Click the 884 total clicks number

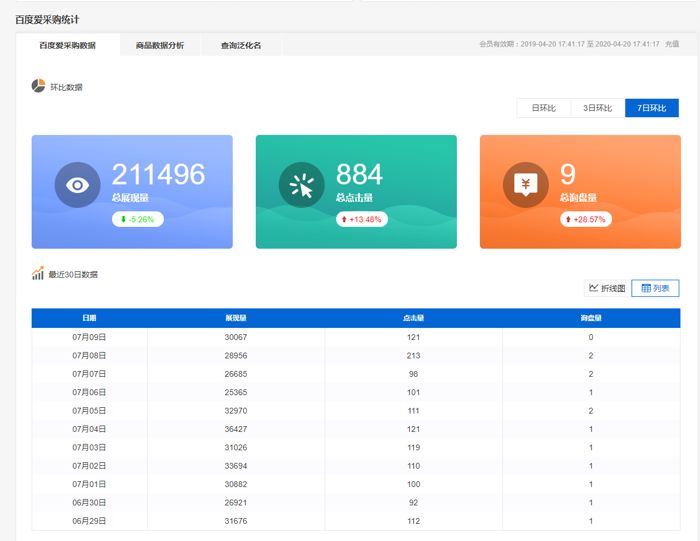359,174
